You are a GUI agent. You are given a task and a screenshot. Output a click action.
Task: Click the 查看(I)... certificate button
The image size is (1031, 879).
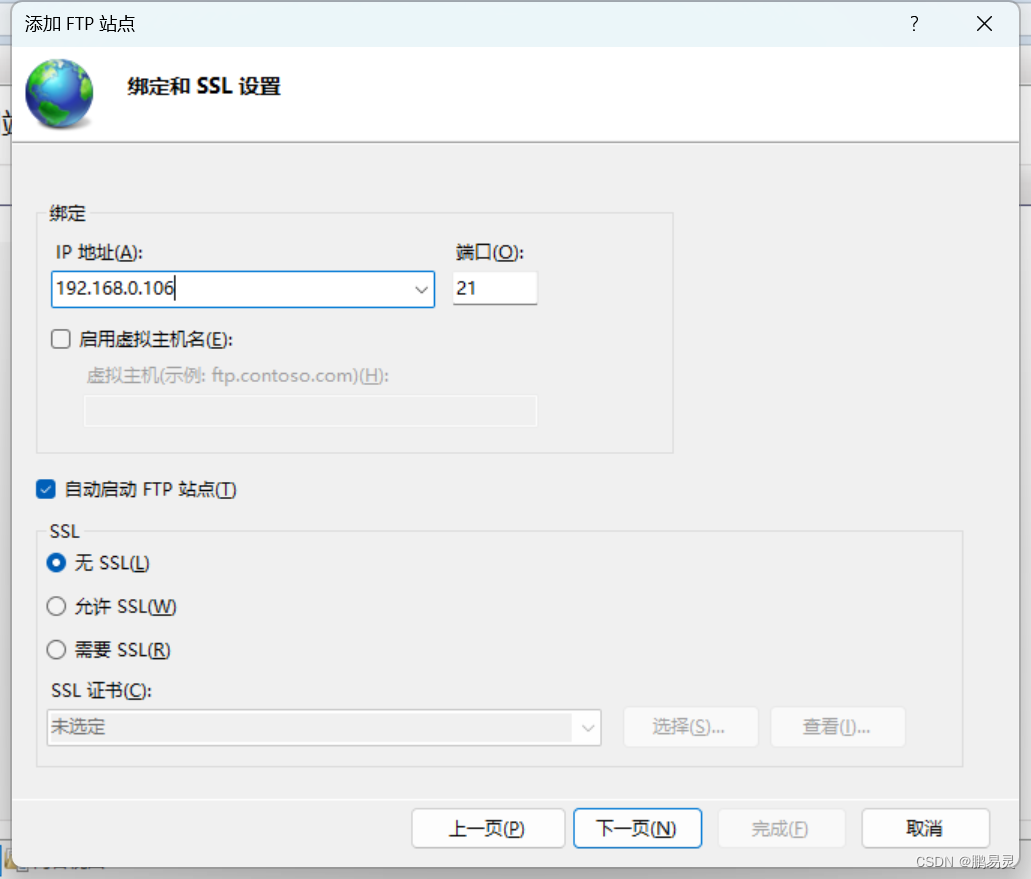[837, 727]
